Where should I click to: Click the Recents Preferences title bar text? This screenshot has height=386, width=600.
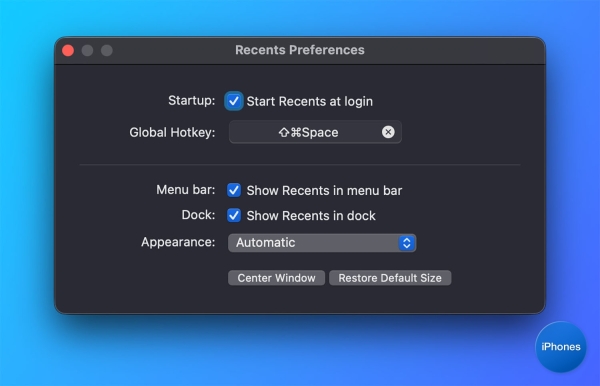(x=300, y=50)
